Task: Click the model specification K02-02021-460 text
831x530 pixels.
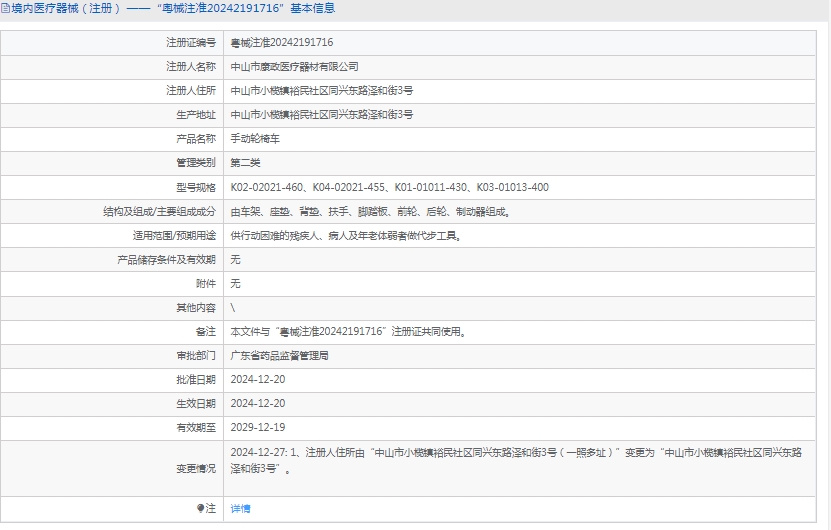Action: (267, 187)
